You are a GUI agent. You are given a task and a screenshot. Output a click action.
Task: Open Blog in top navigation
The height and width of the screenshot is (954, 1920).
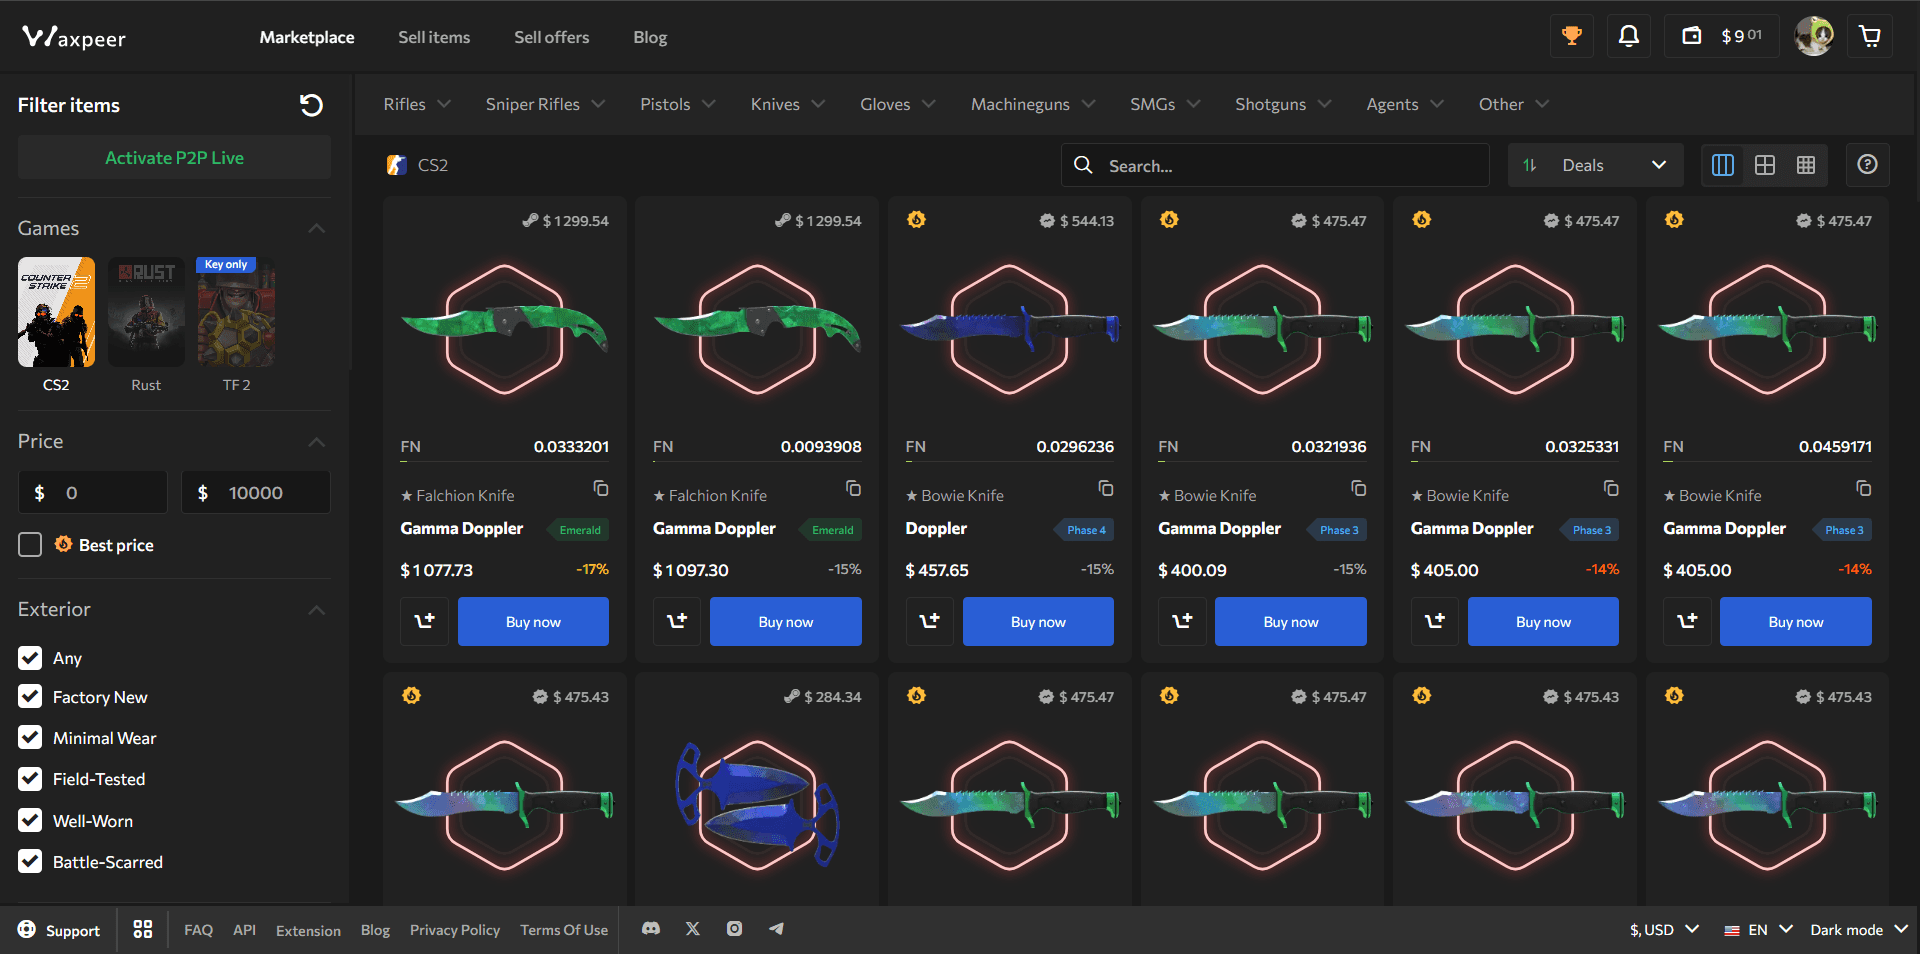tap(650, 37)
